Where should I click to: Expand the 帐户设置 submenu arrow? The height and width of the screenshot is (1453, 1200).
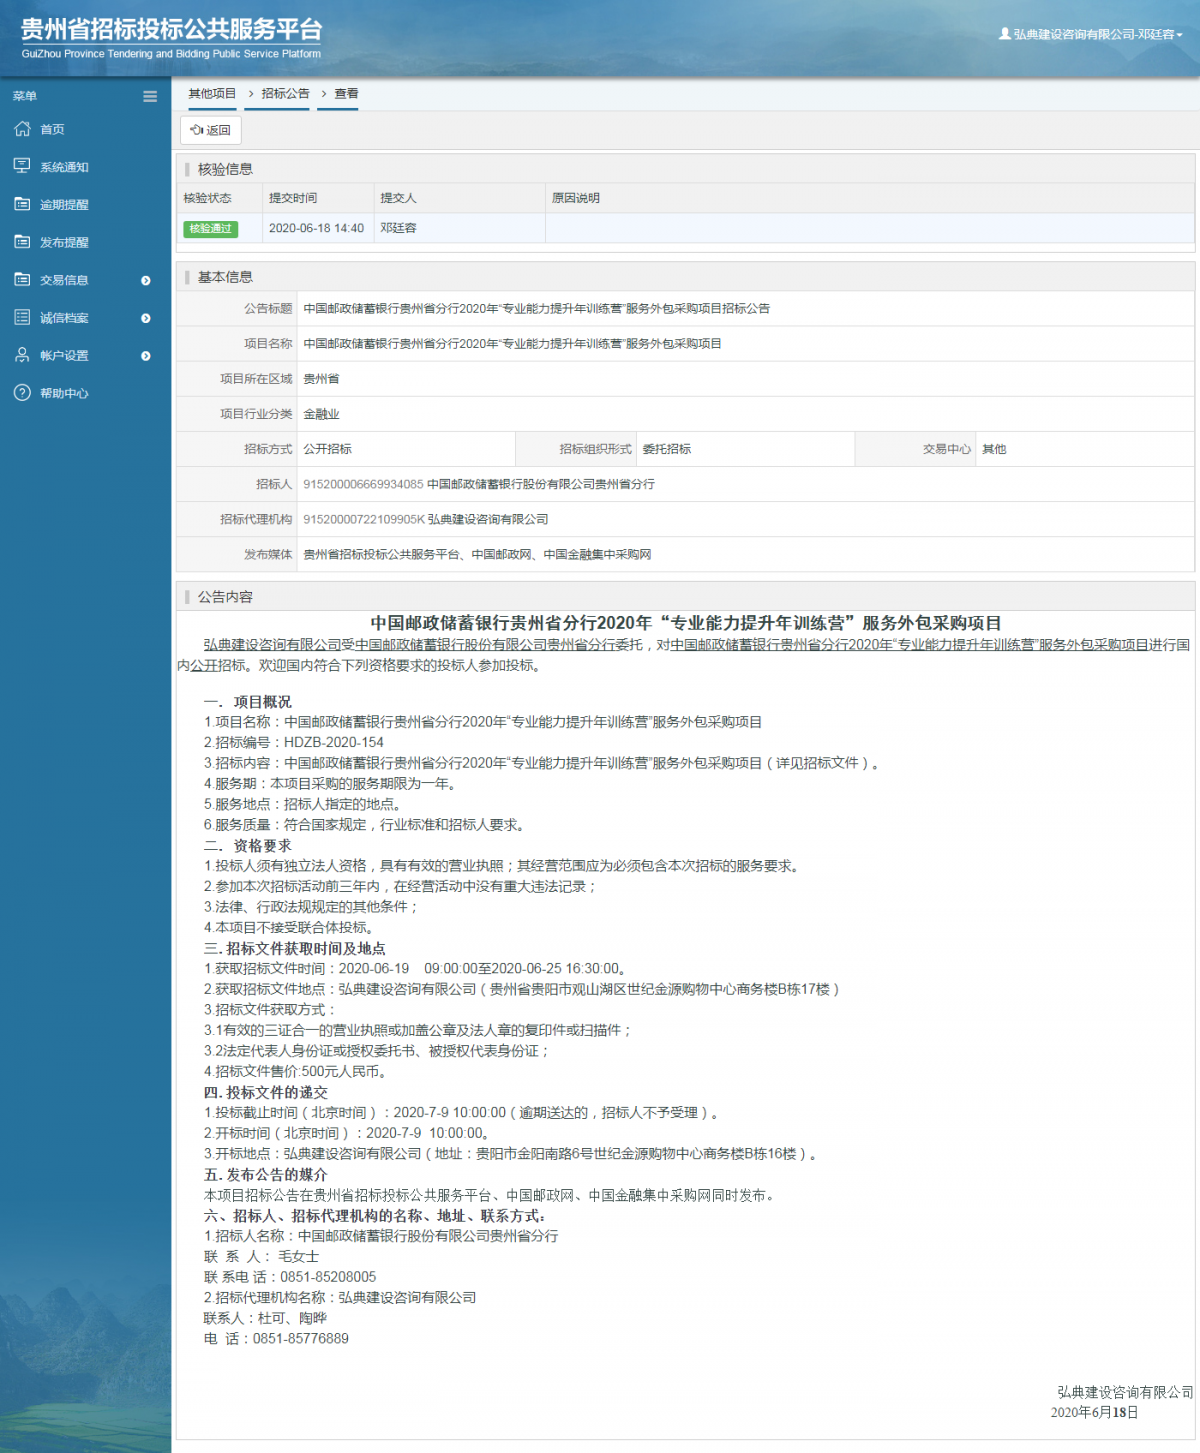pos(146,356)
